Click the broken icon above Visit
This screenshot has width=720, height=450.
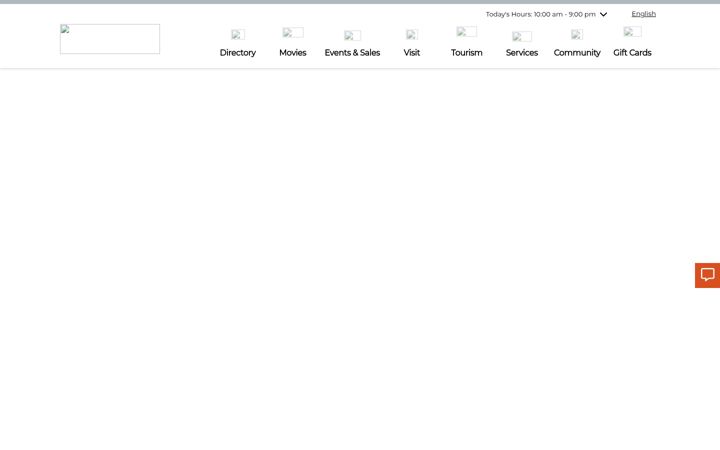coord(411,34)
